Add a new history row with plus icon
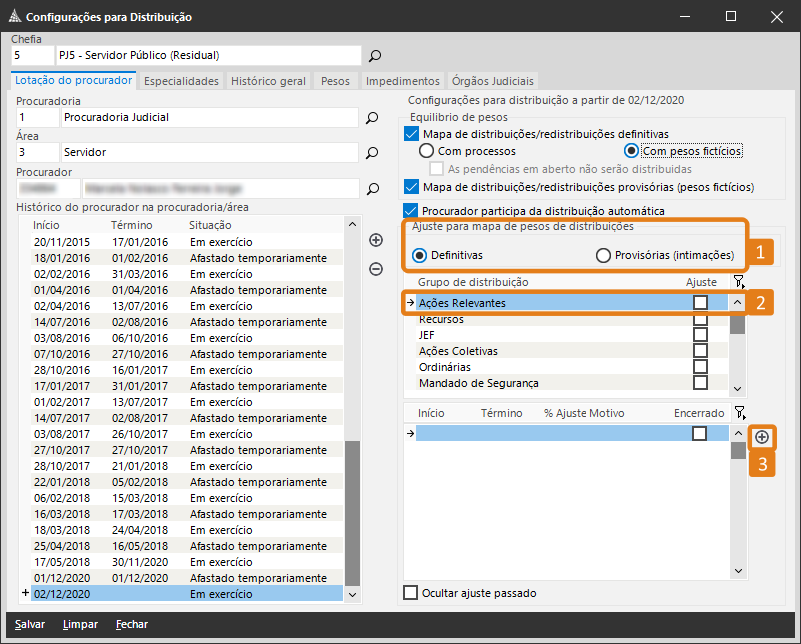The image size is (801, 644). (x=376, y=240)
